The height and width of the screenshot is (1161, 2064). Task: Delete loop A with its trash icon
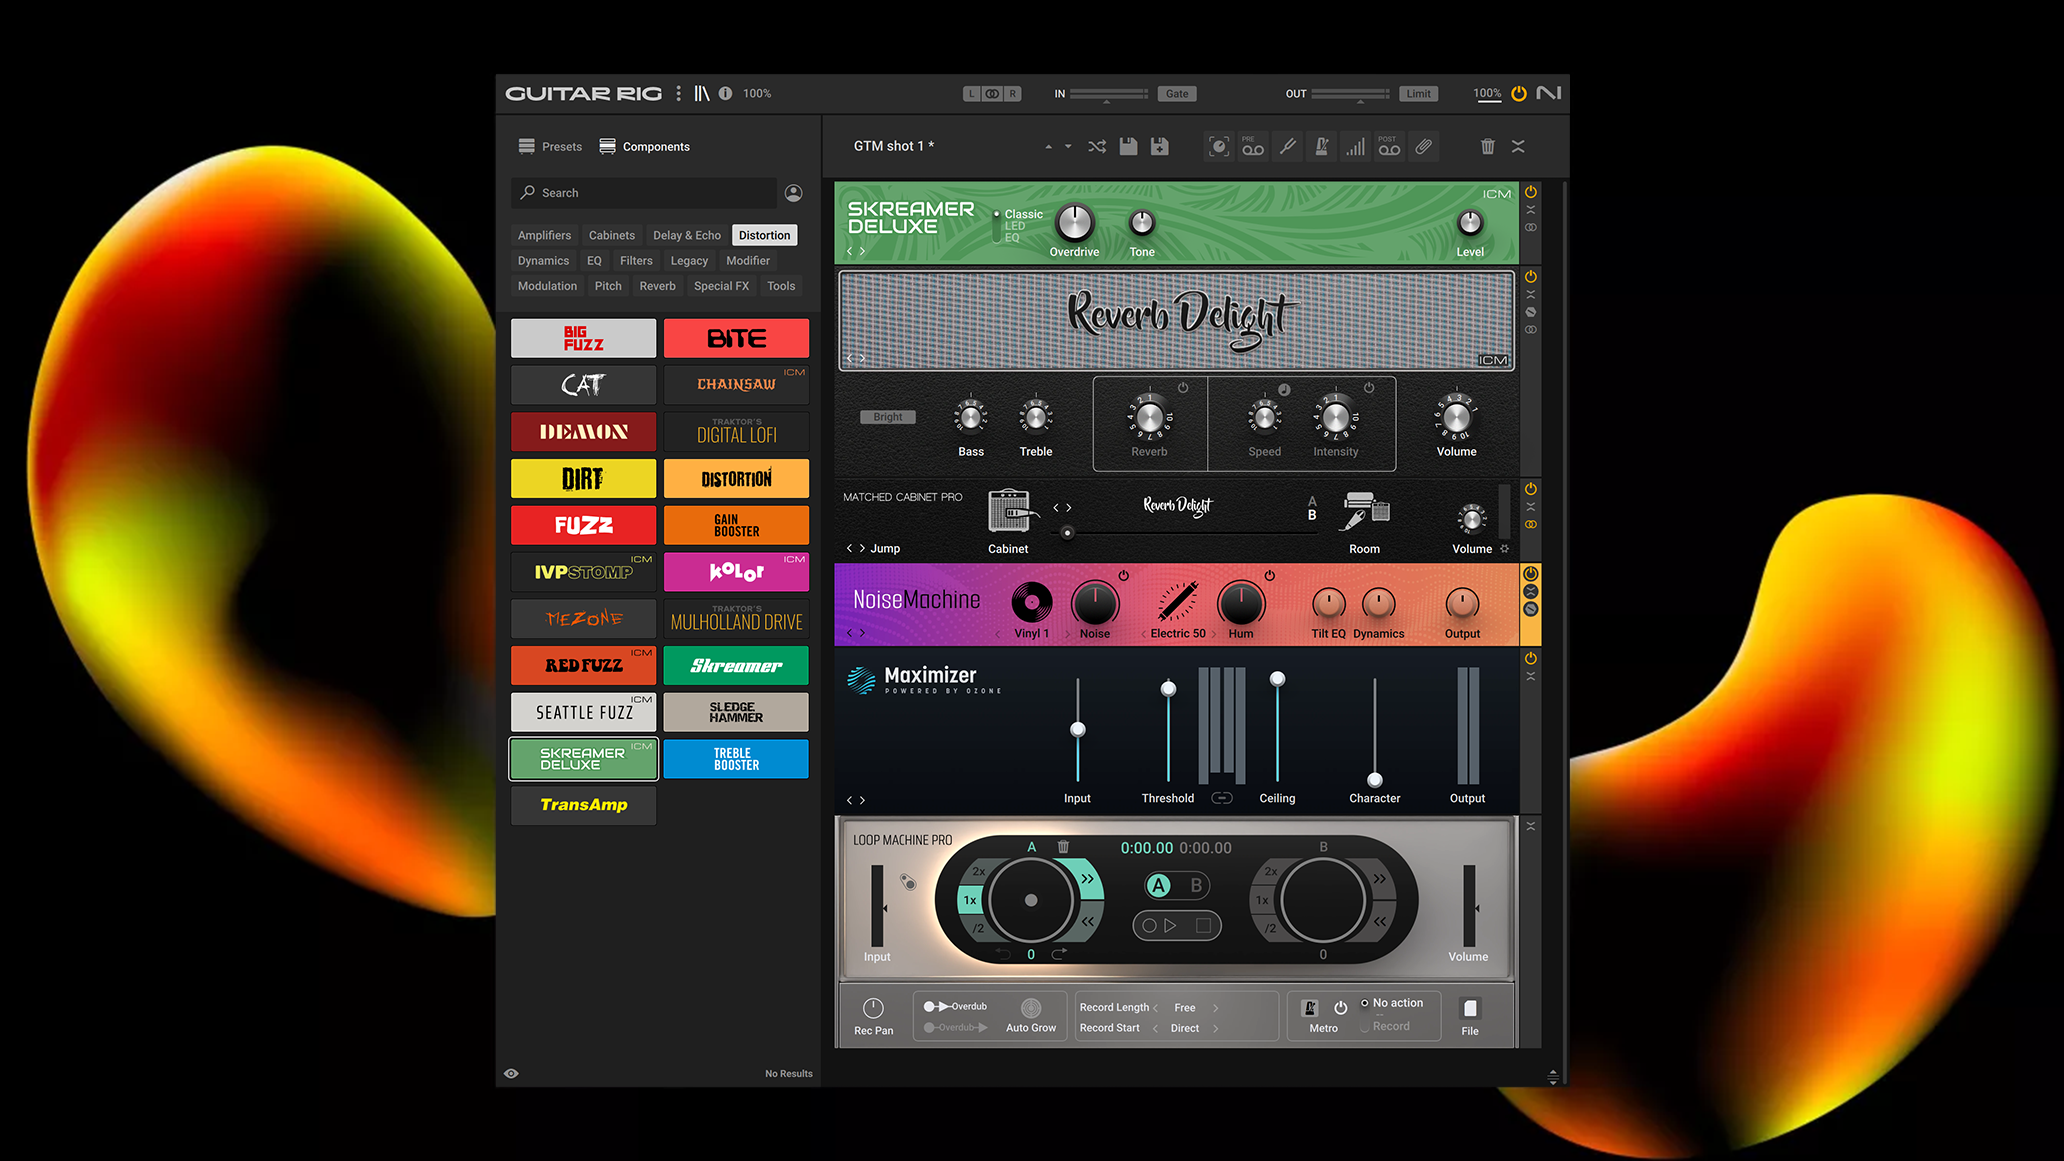tap(1063, 847)
